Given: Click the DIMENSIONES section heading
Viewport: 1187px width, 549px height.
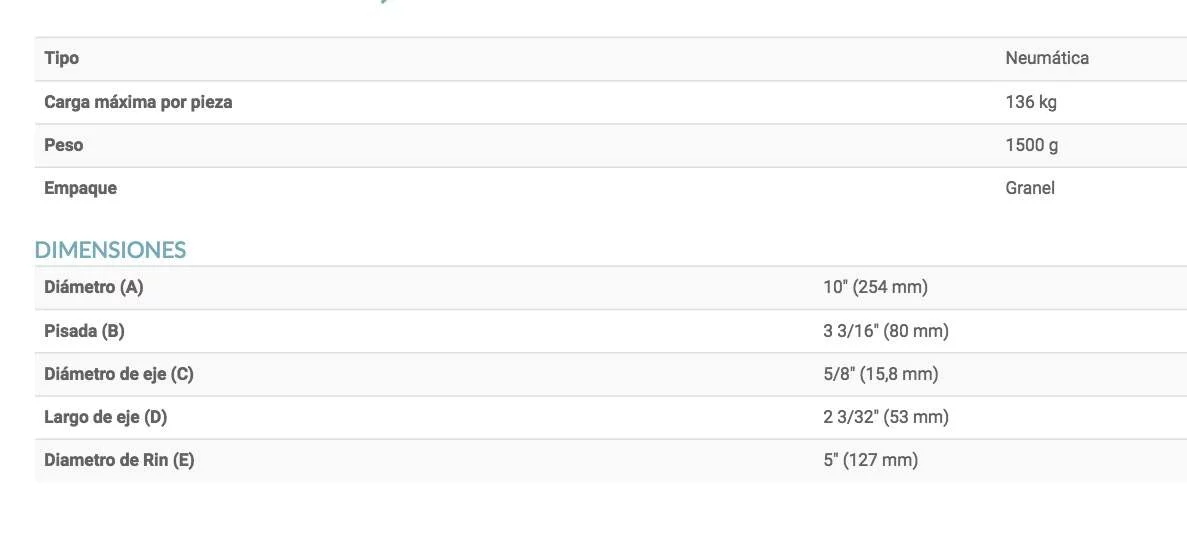Looking at the screenshot, I should 110,249.
